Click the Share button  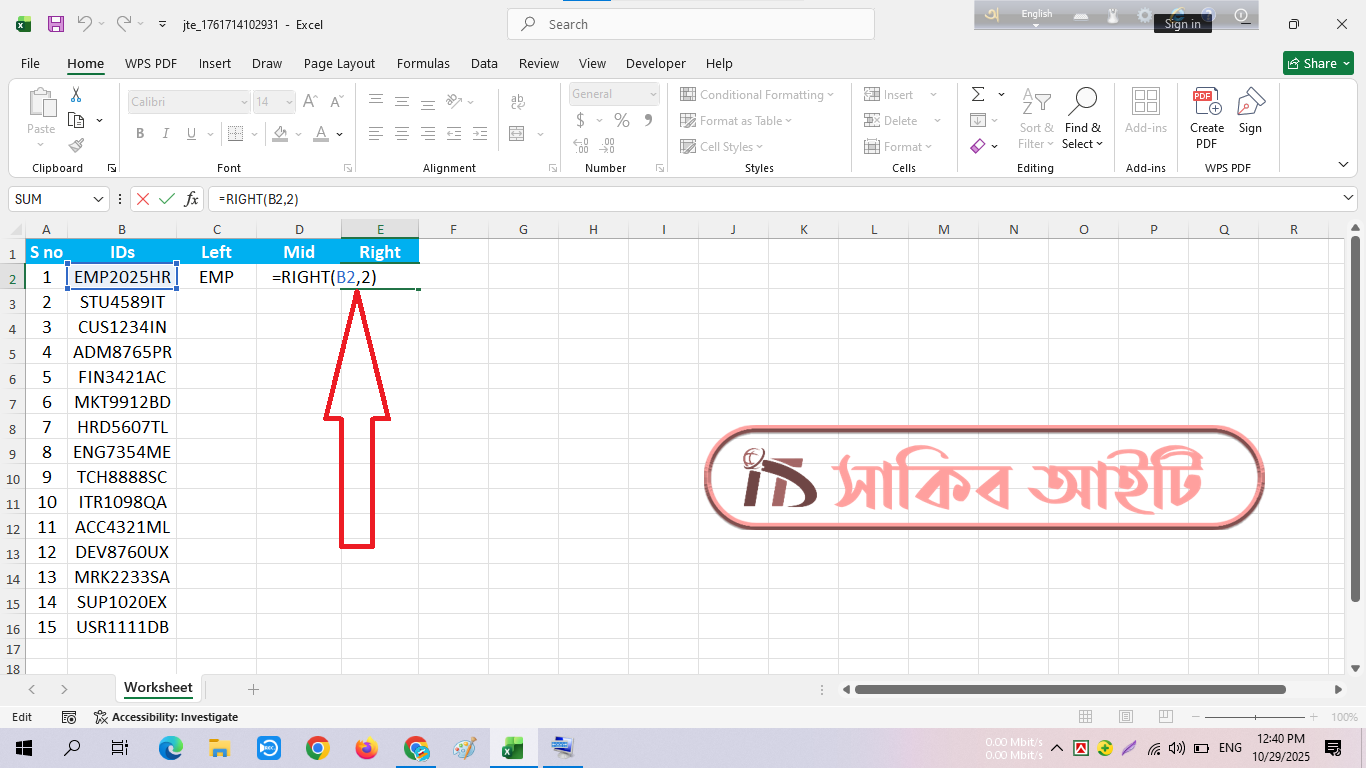pos(1318,63)
